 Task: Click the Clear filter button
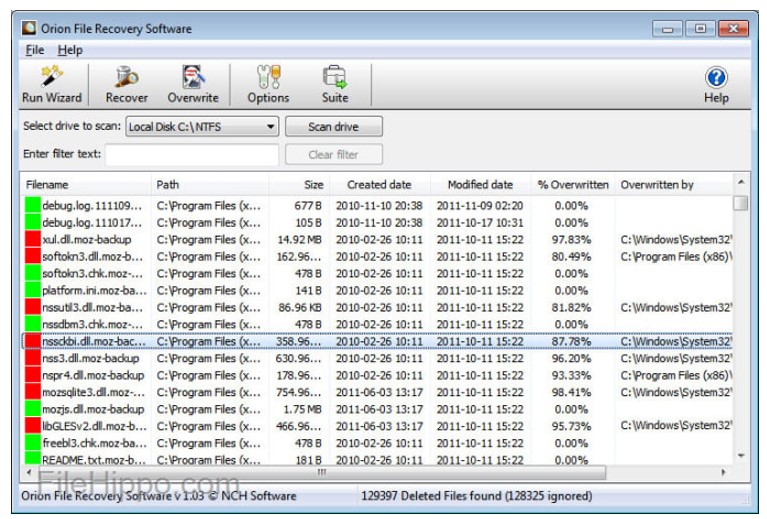334,155
